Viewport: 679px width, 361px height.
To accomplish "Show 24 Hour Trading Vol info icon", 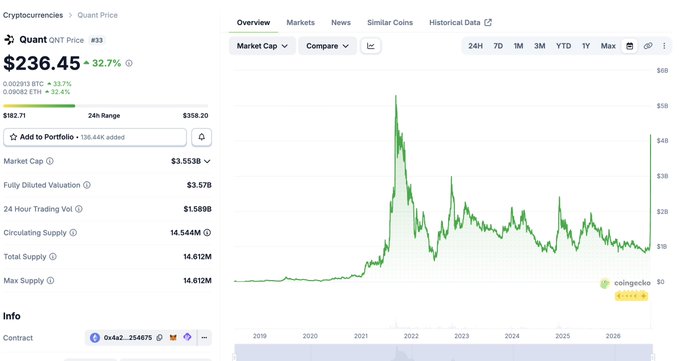I will click(79, 209).
